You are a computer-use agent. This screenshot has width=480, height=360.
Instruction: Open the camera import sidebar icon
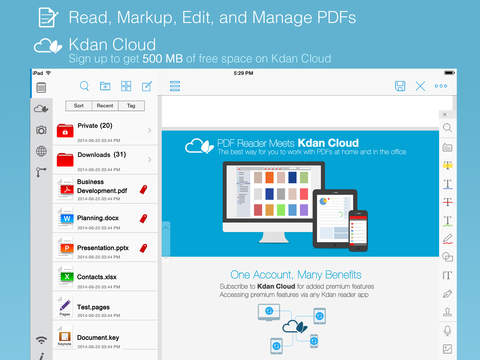[x=41, y=130]
